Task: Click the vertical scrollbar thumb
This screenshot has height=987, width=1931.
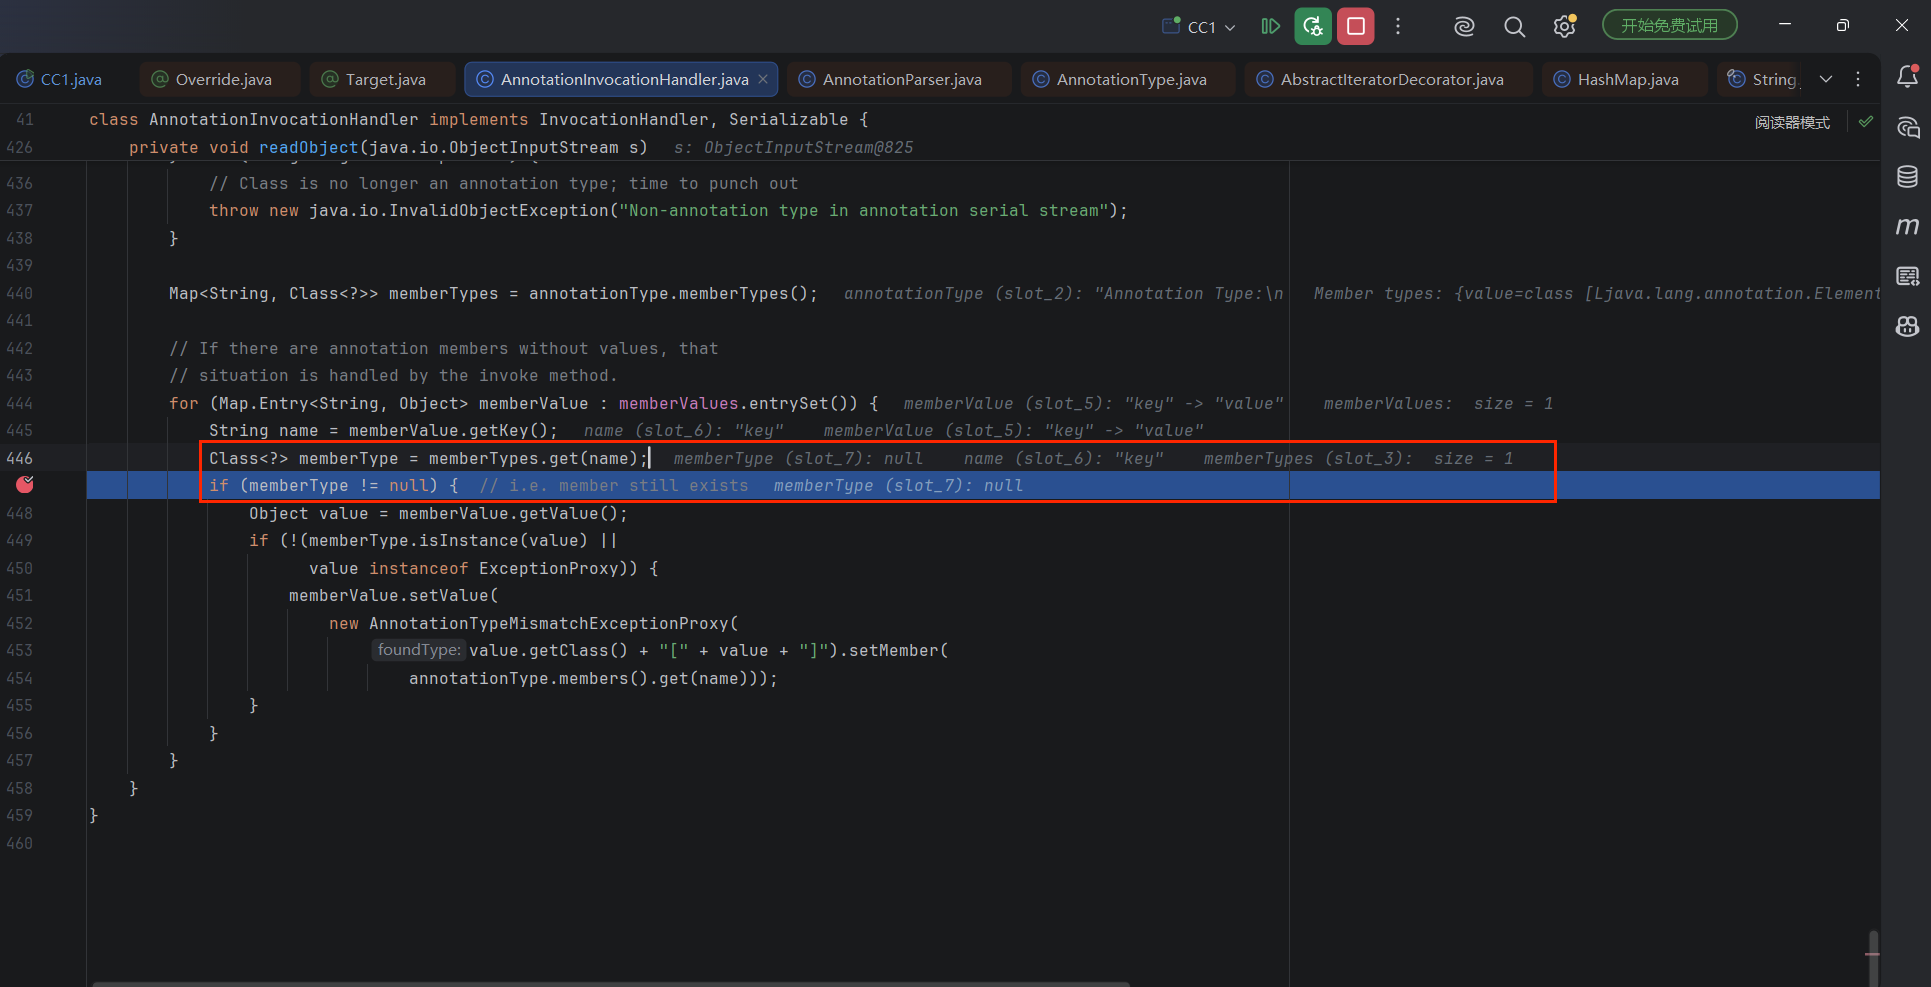Action: tap(1873, 956)
